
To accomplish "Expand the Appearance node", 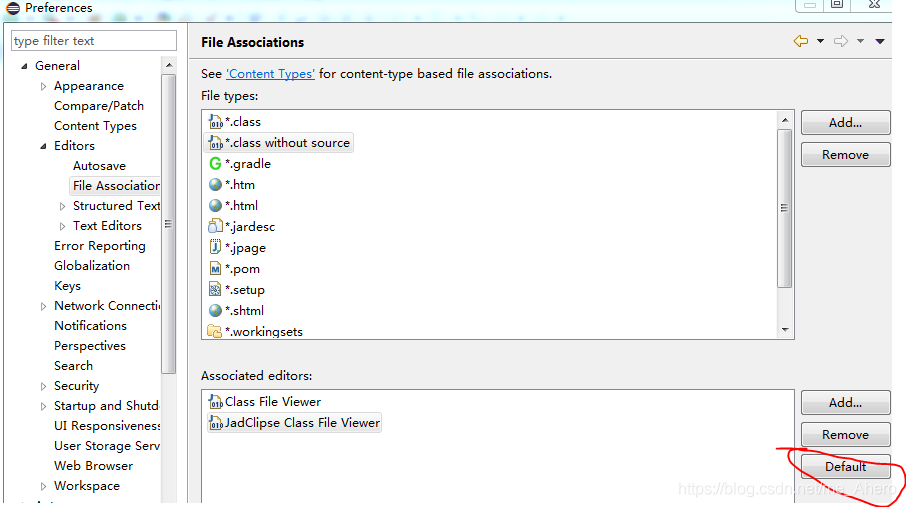I will click(43, 86).
